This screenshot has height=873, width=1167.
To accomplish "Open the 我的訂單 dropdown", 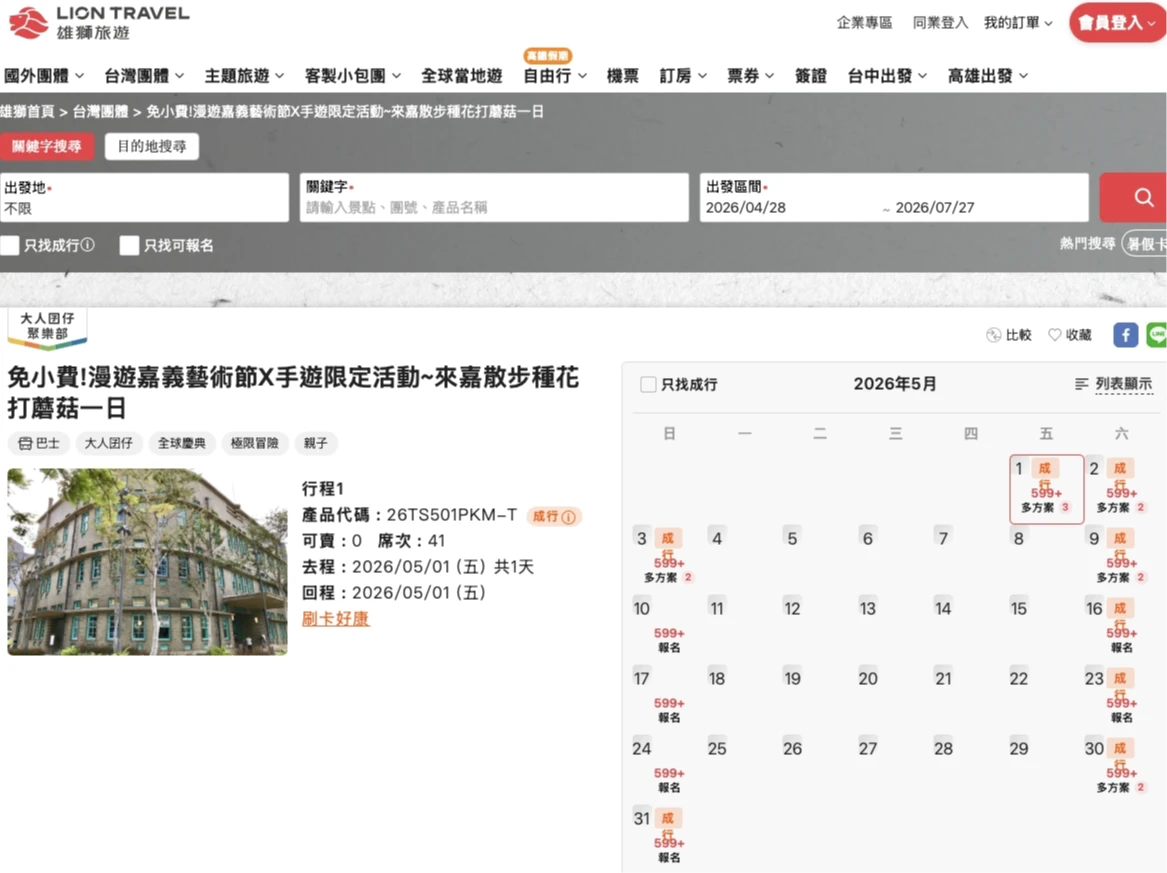I will pos(1018,23).
